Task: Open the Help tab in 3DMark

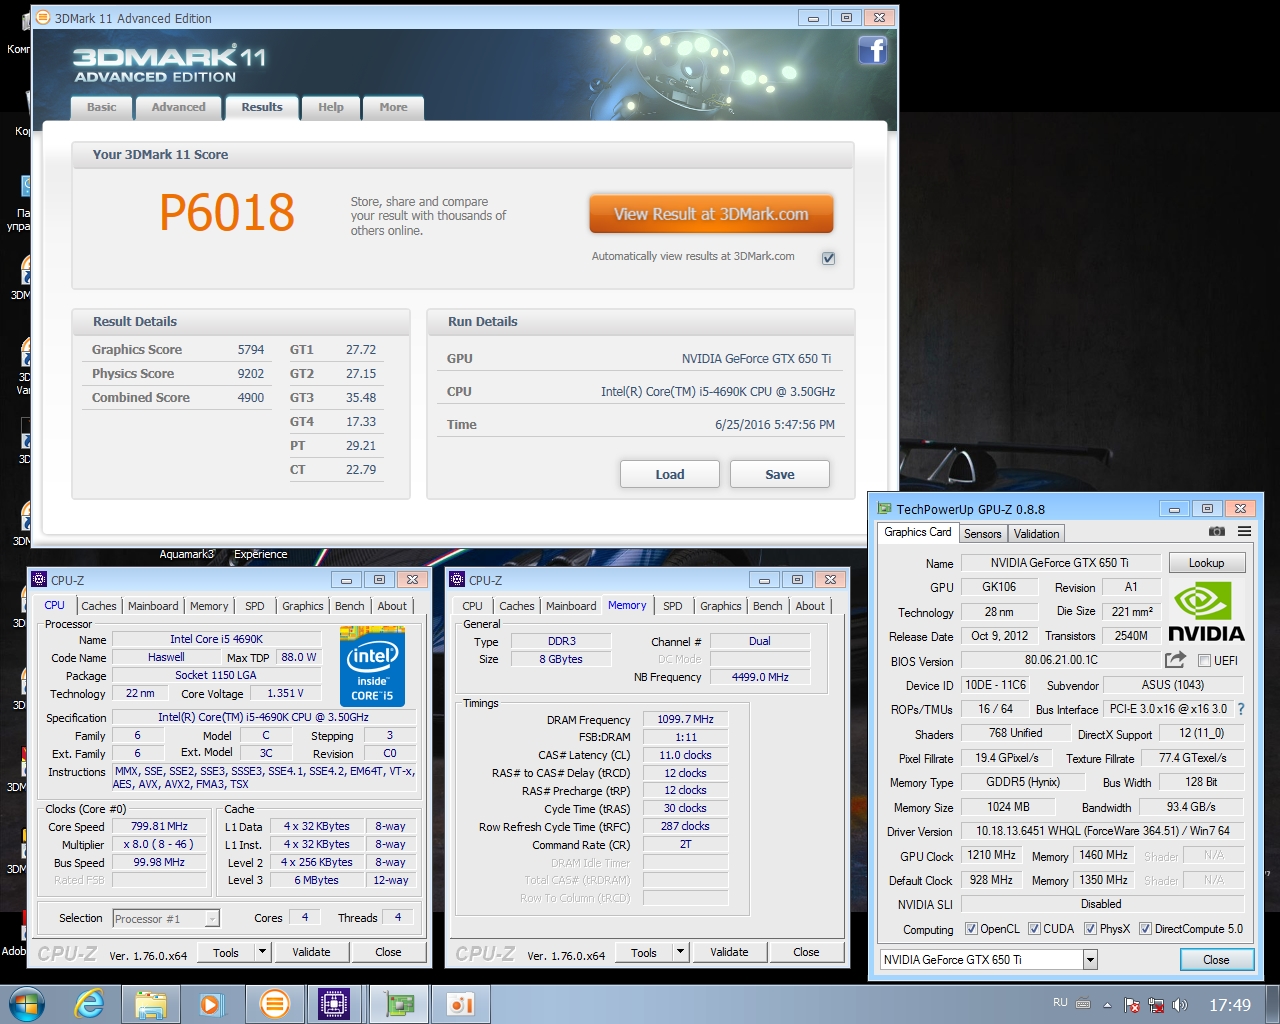Action: point(330,107)
